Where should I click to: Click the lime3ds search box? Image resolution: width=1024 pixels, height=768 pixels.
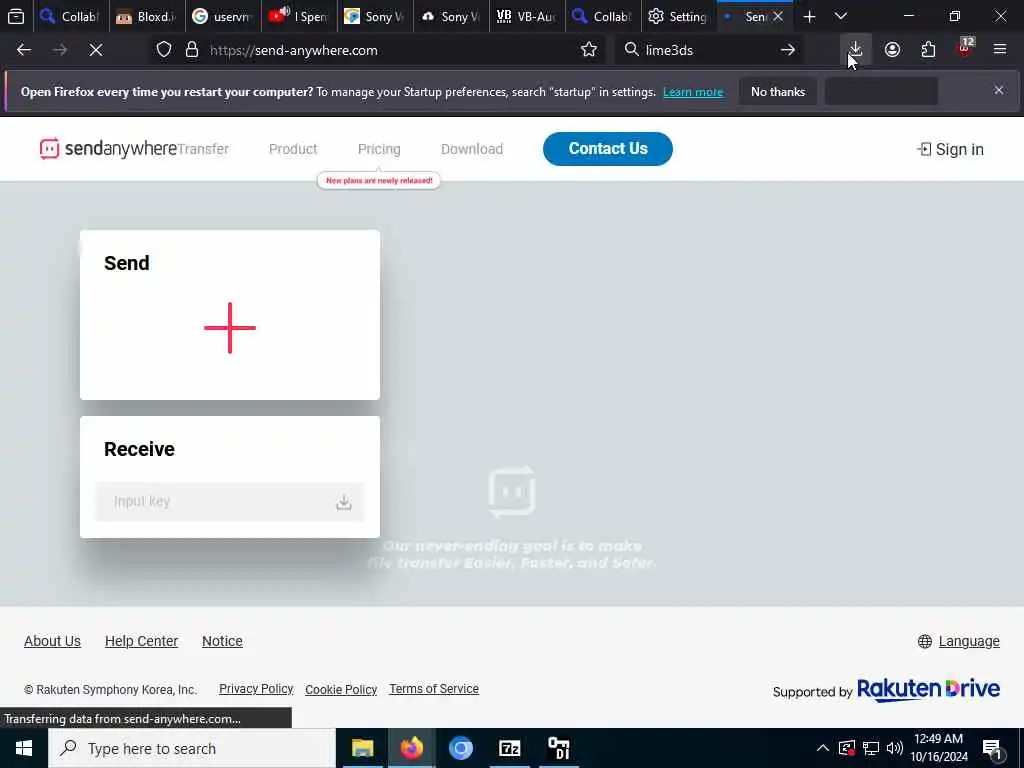(x=710, y=50)
